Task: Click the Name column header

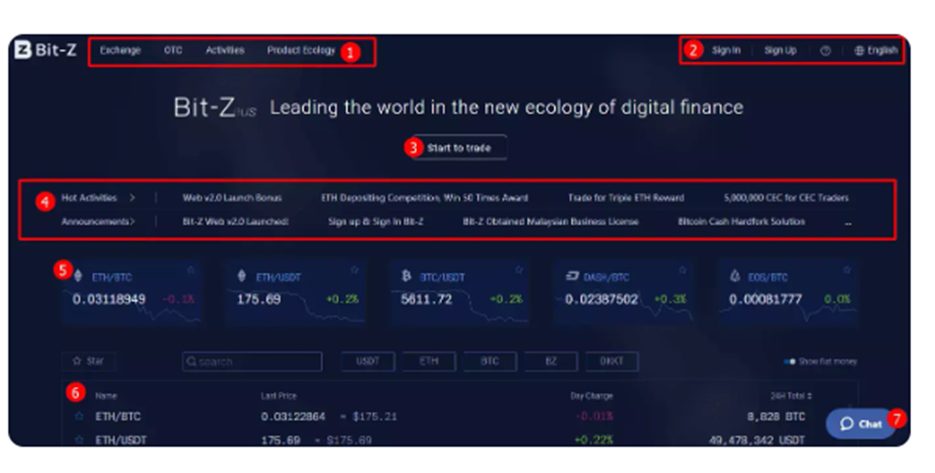Action: pyautogui.click(x=106, y=395)
